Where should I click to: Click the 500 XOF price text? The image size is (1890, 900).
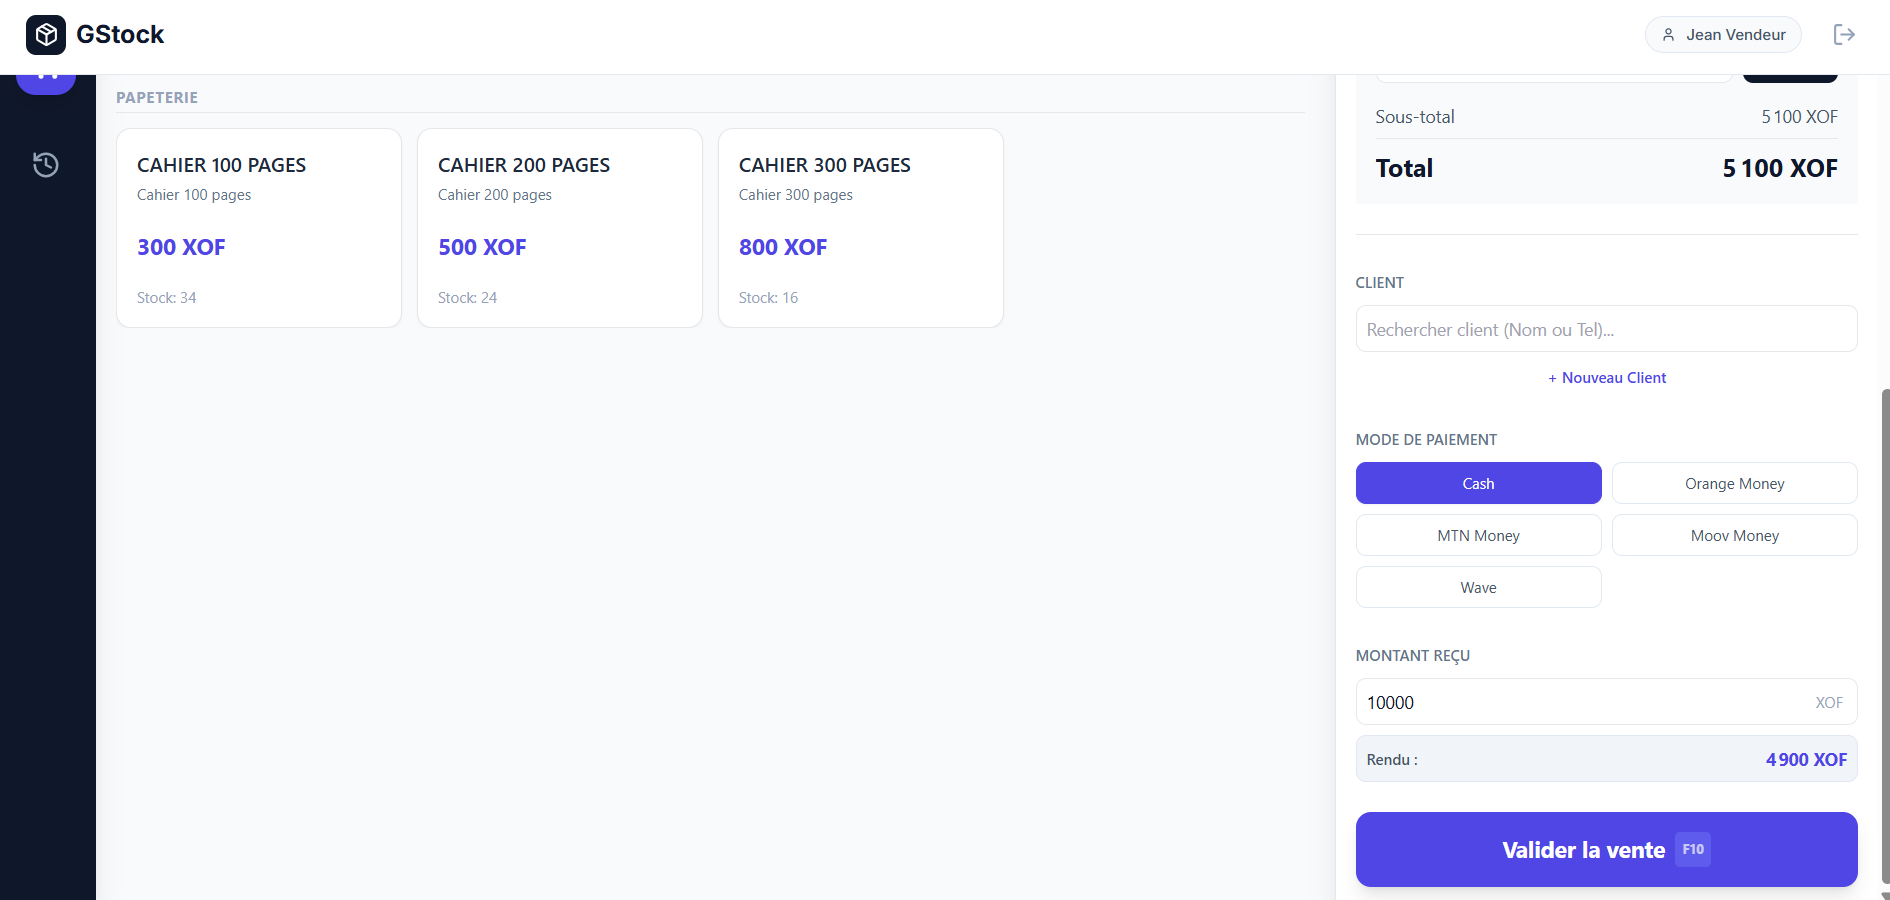coord(482,247)
